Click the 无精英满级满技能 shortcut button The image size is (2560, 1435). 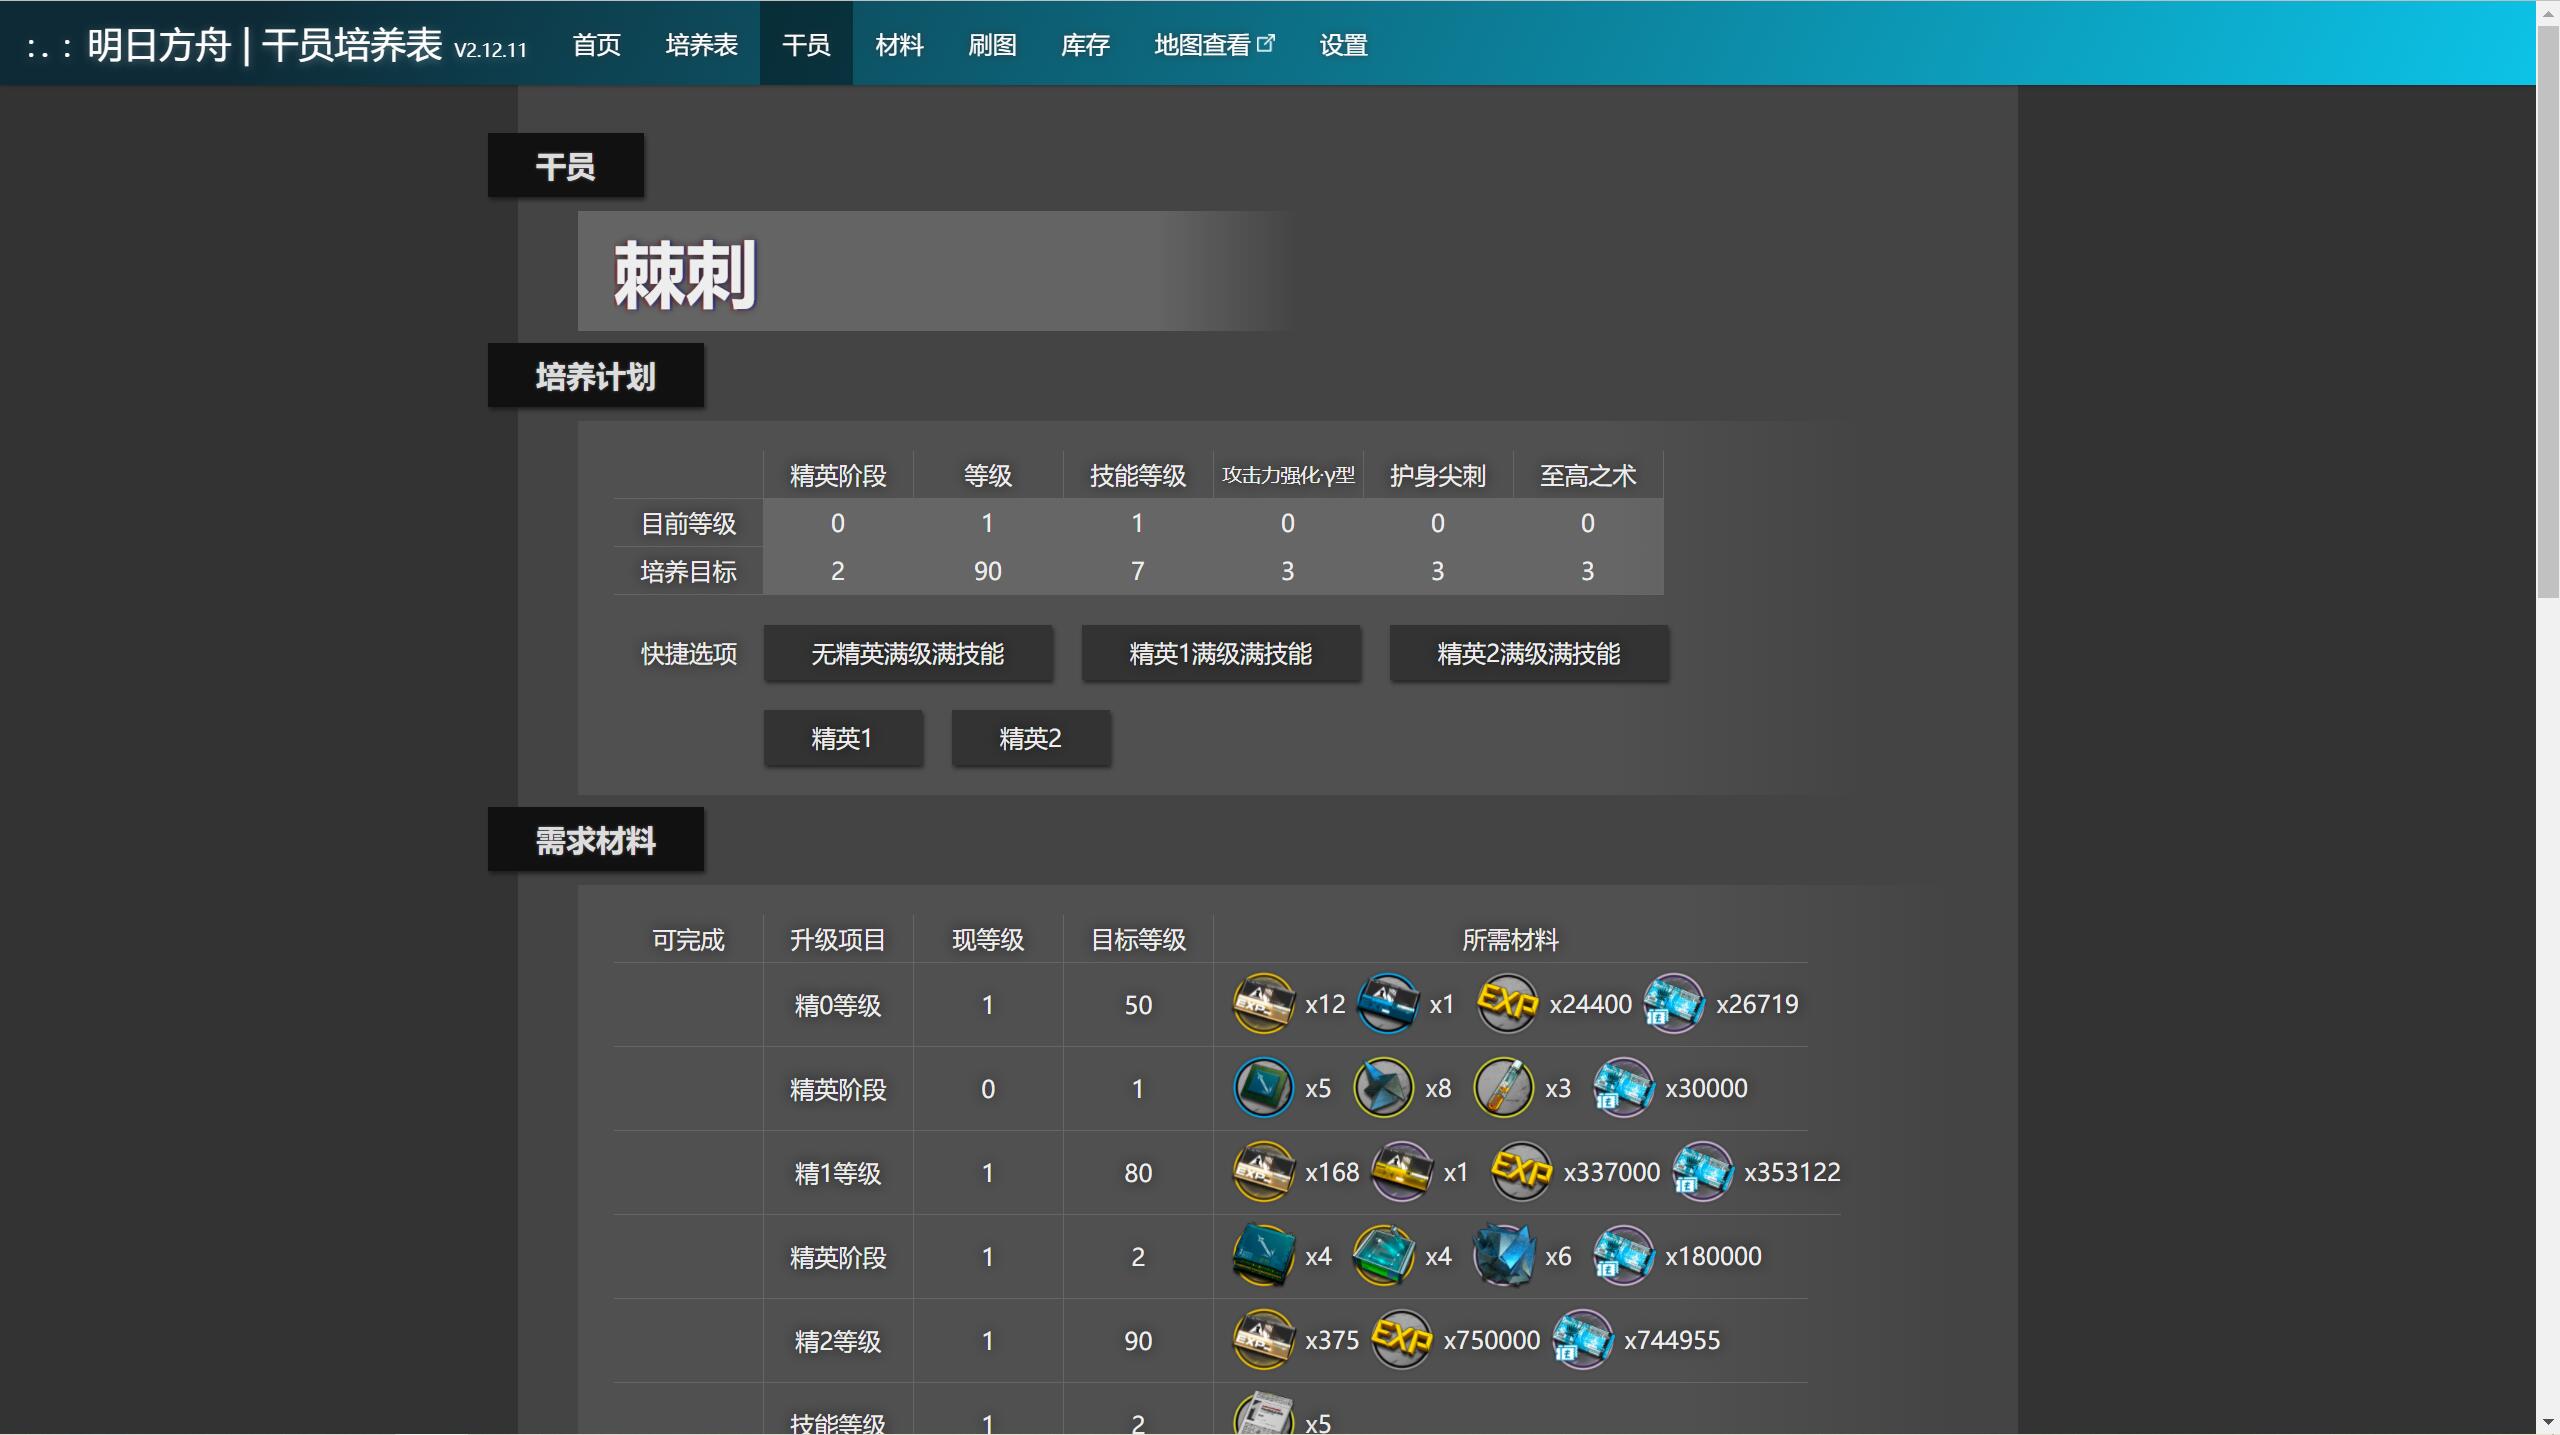908,654
